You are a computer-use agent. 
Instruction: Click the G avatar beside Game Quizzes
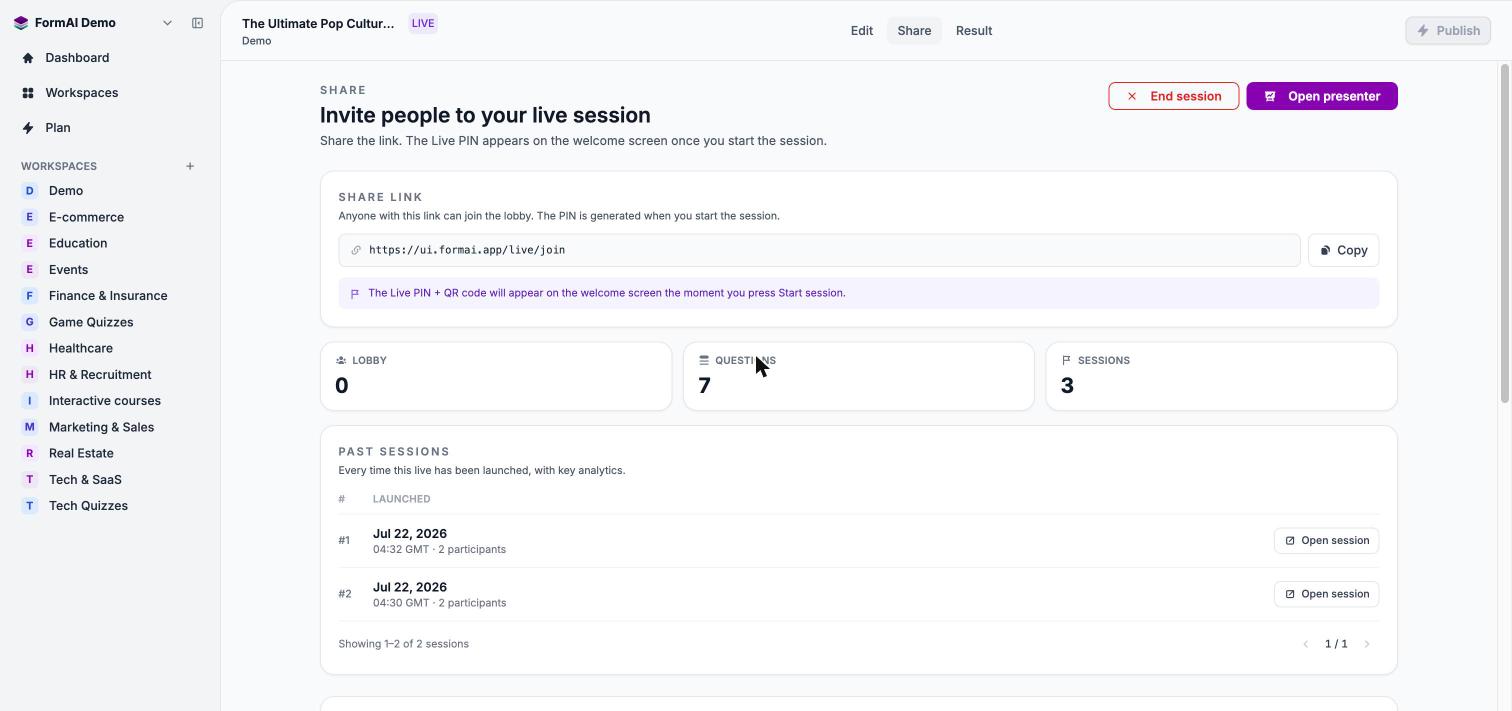click(x=29, y=322)
